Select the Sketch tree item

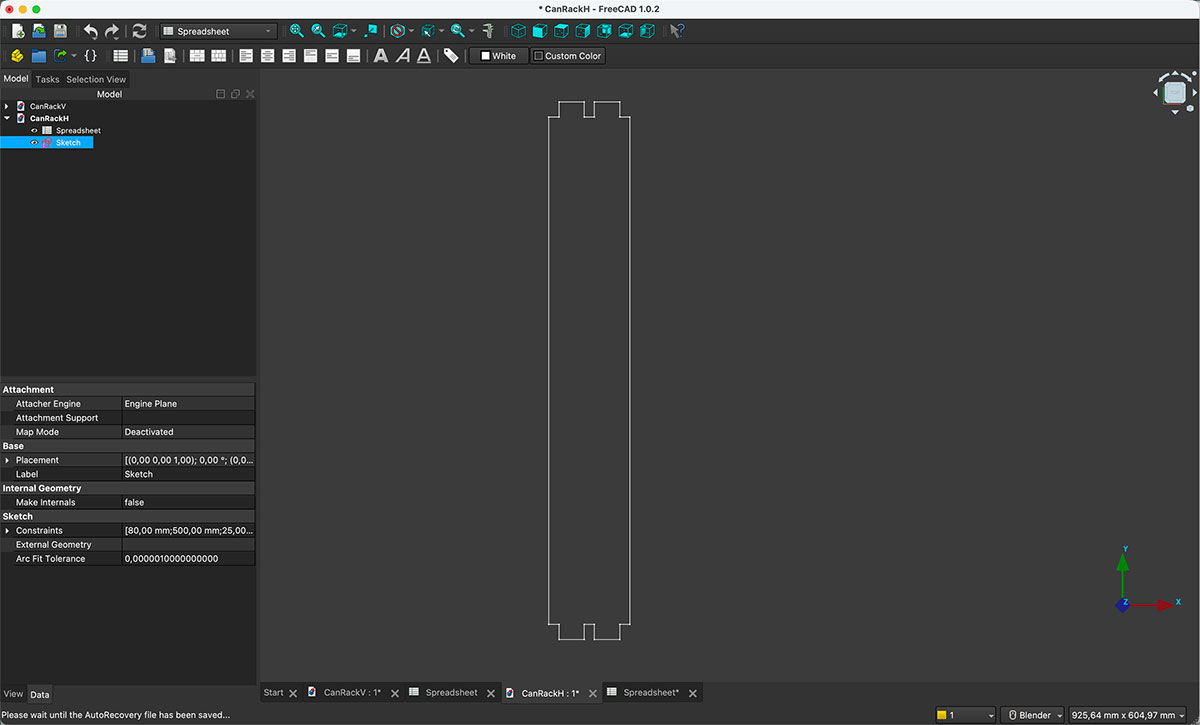click(x=68, y=143)
